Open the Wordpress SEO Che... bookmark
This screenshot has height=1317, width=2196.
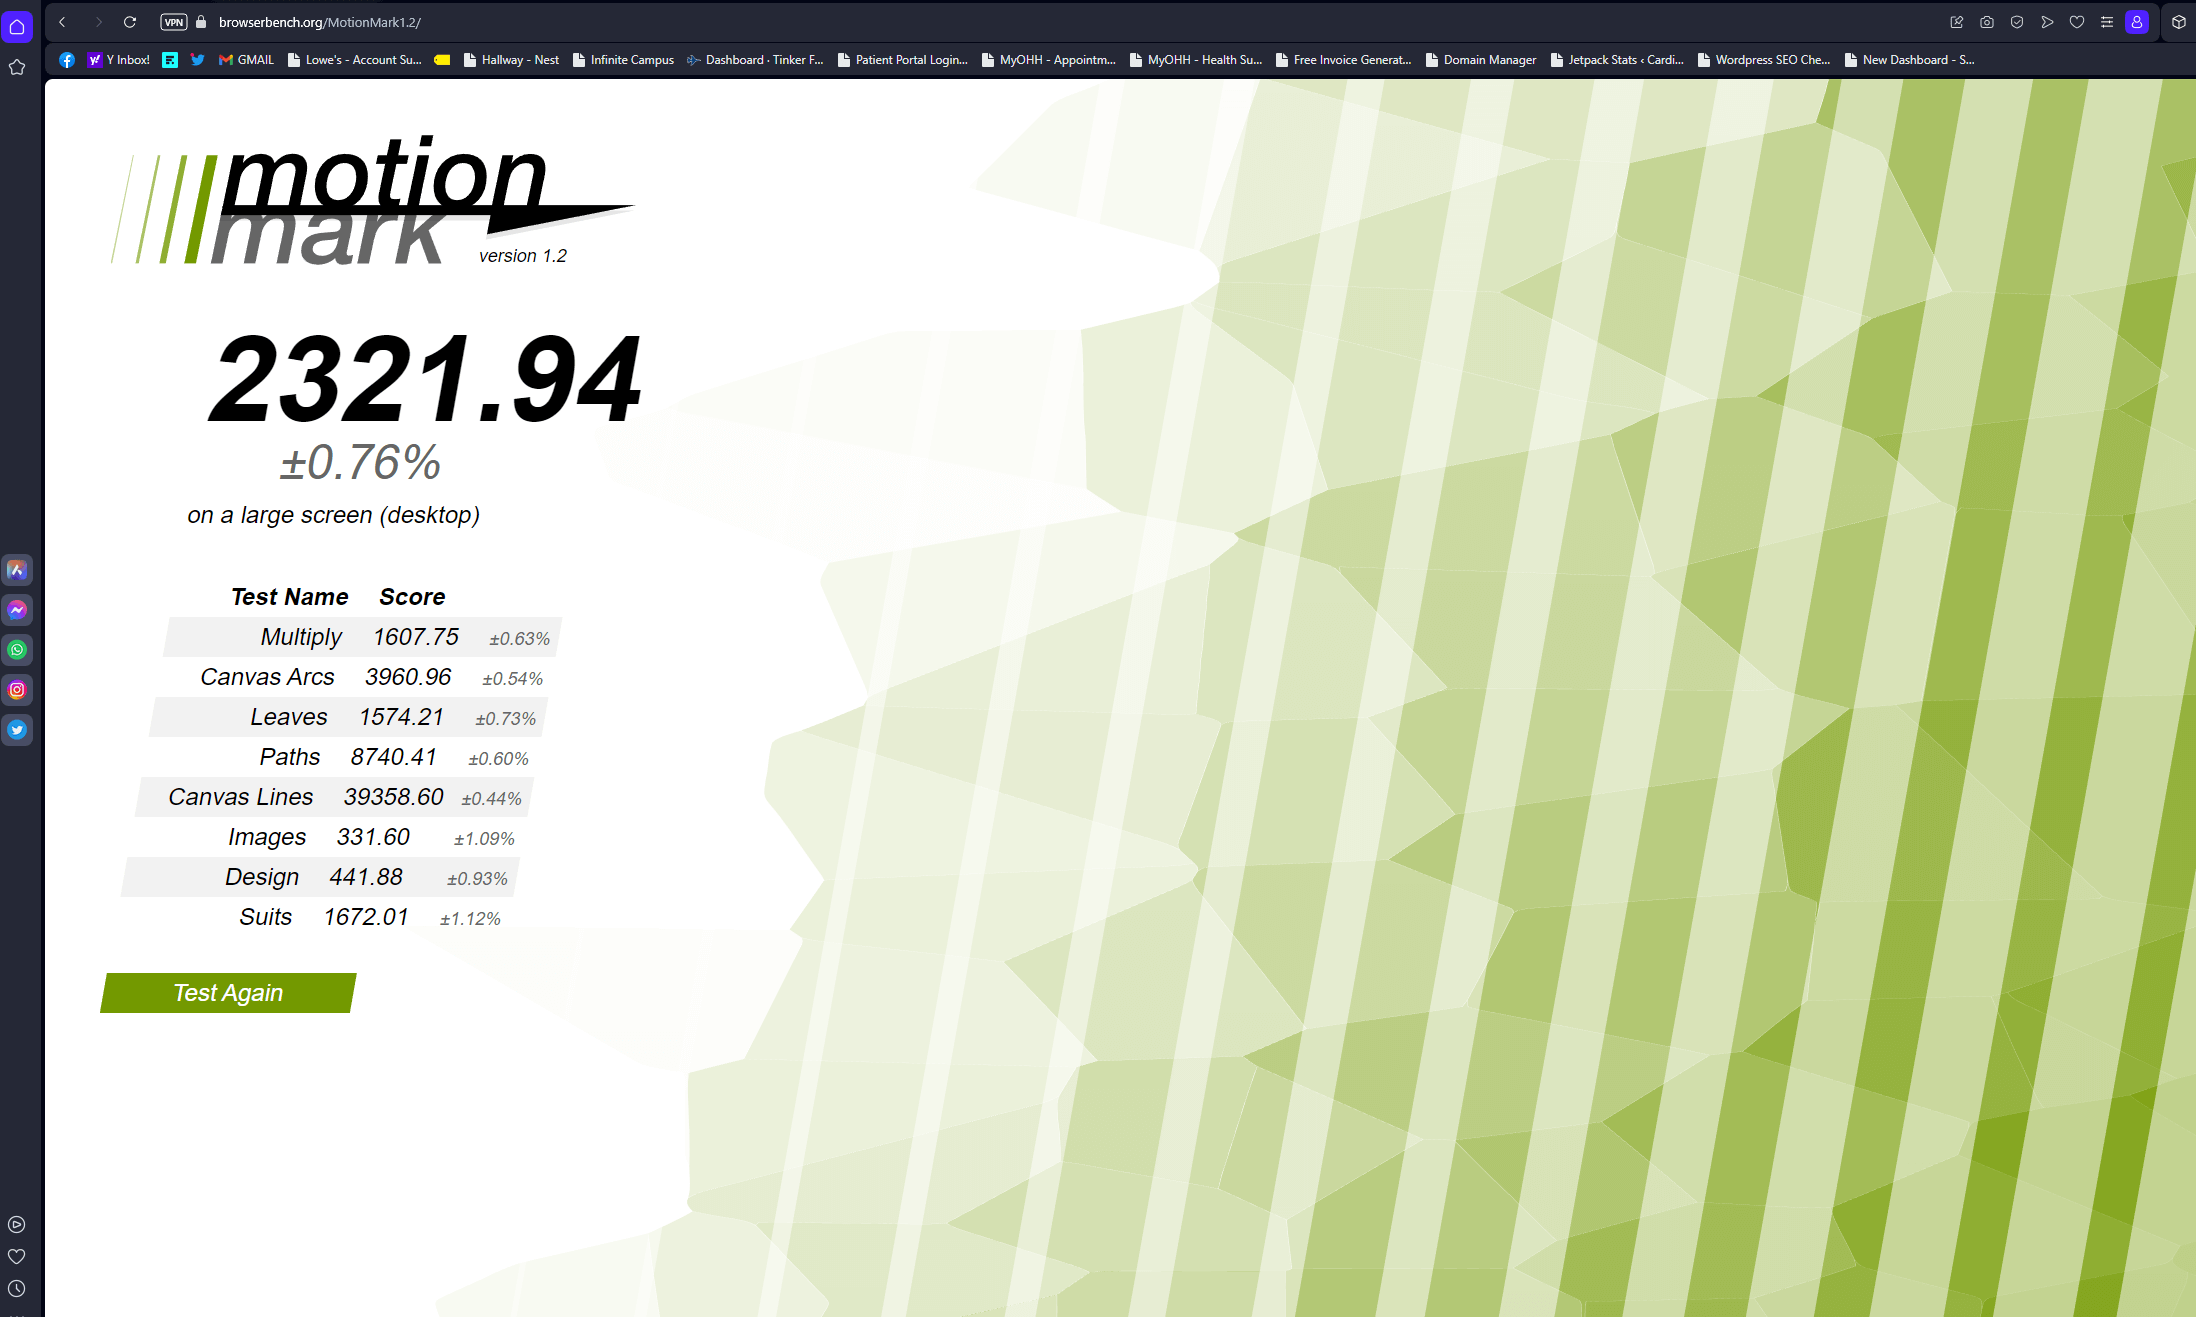coord(1764,60)
